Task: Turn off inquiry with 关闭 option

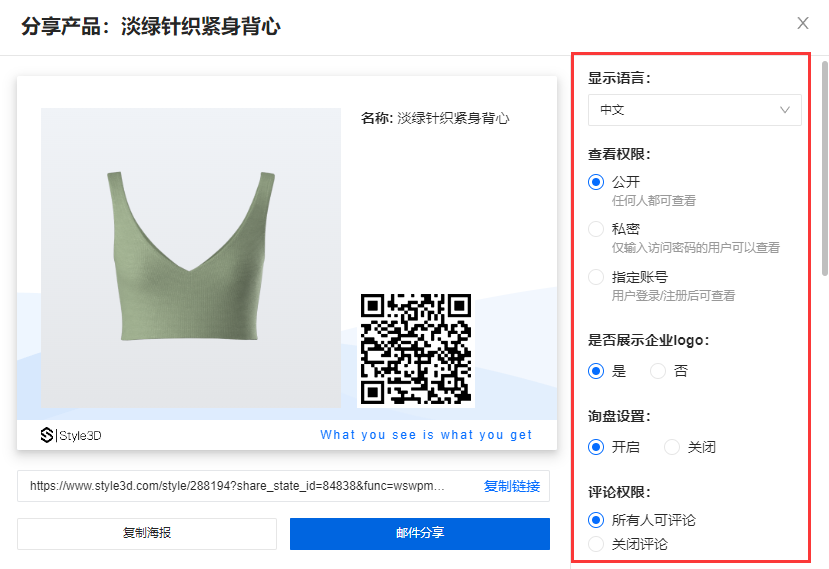Action: (x=672, y=447)
